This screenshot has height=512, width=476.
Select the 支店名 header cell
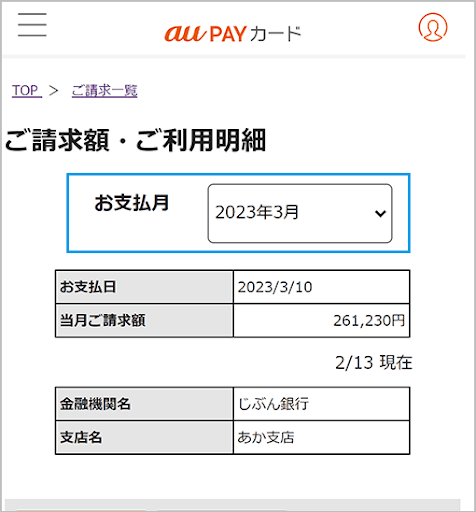coord(144,437)
